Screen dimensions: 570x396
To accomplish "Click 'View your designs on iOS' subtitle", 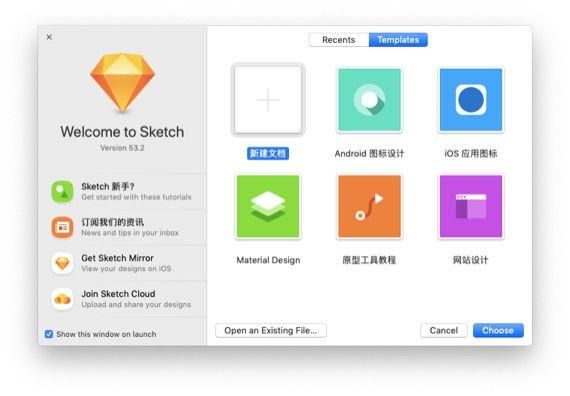I will click(x=126, y=269).
